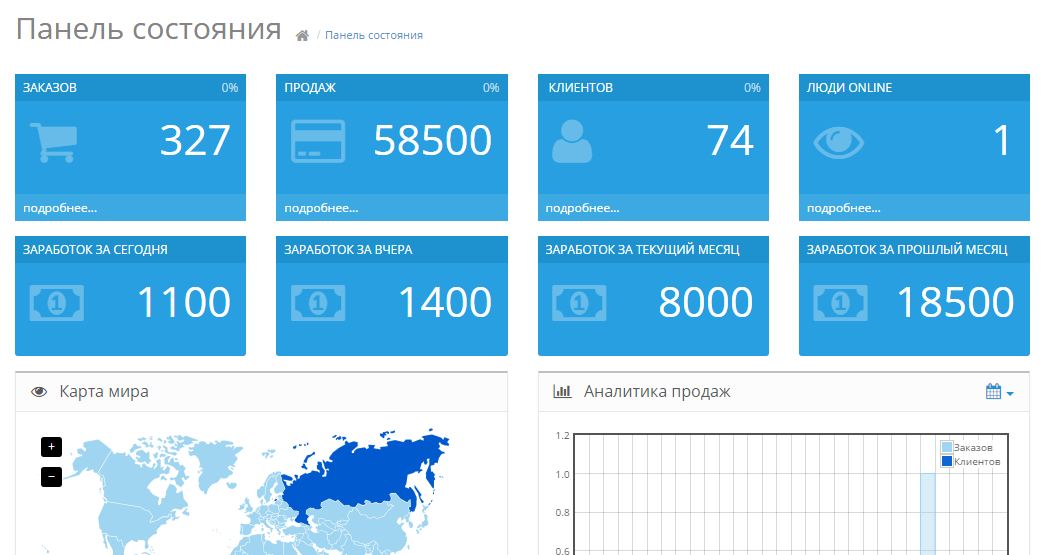Image resolution: width=1045 pixels, height=555 pixels.
Task: Zoom in the world map
Action: [51, 447]
